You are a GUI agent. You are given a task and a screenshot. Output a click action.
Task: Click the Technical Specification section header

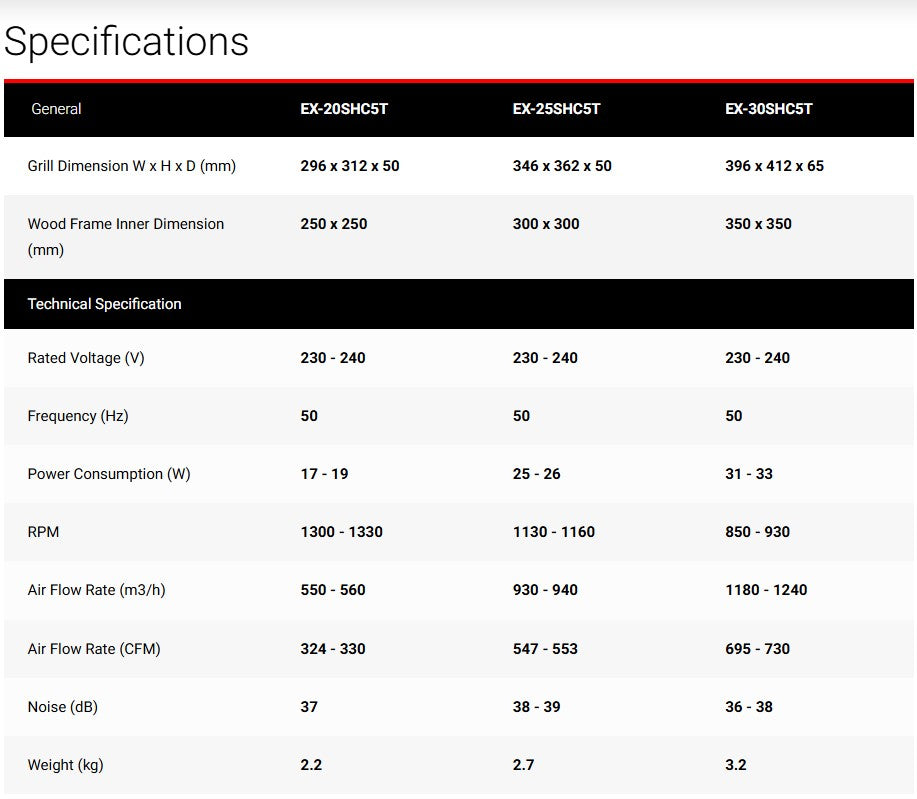pos(104,304)
